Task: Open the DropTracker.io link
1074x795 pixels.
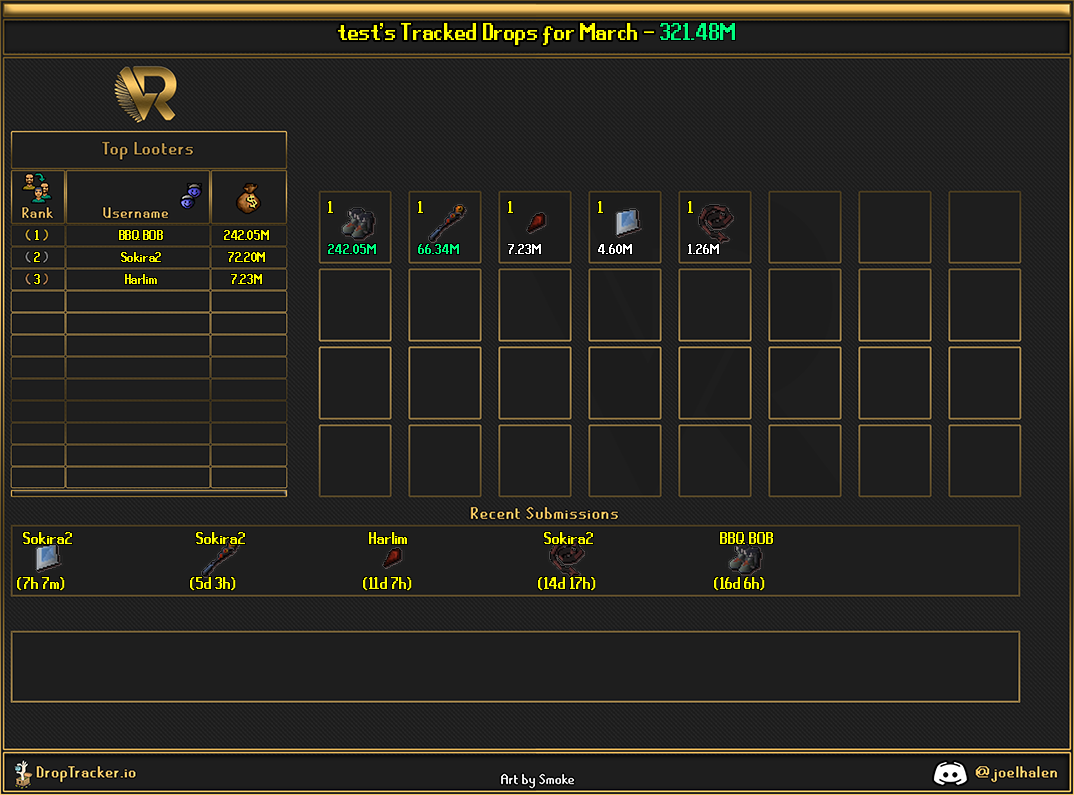Action: click(x=86, y=773)
